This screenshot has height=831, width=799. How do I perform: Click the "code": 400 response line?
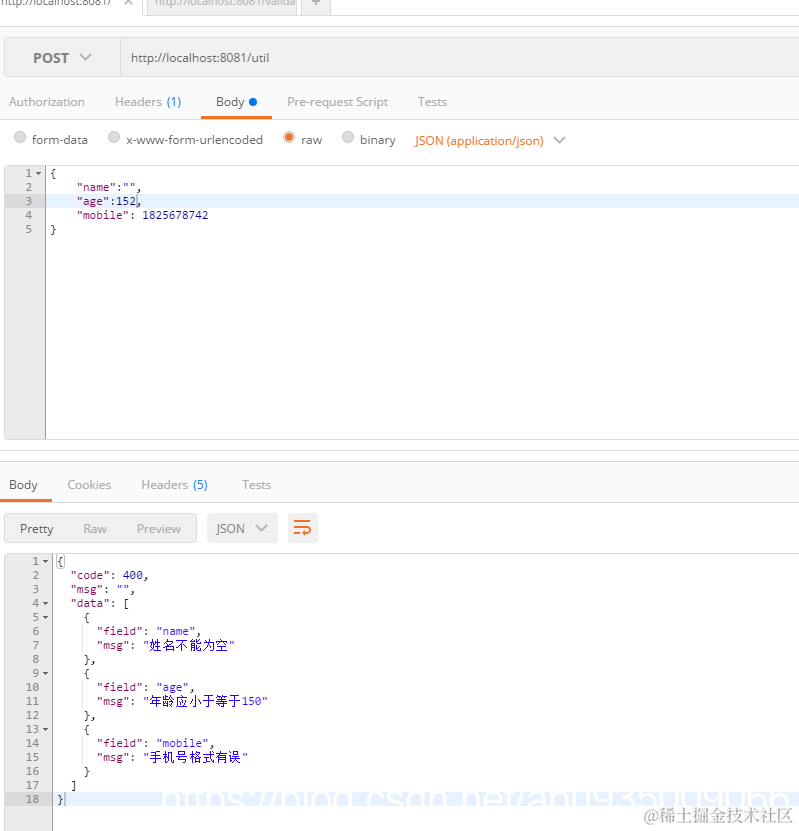click(x=109, y=575)
